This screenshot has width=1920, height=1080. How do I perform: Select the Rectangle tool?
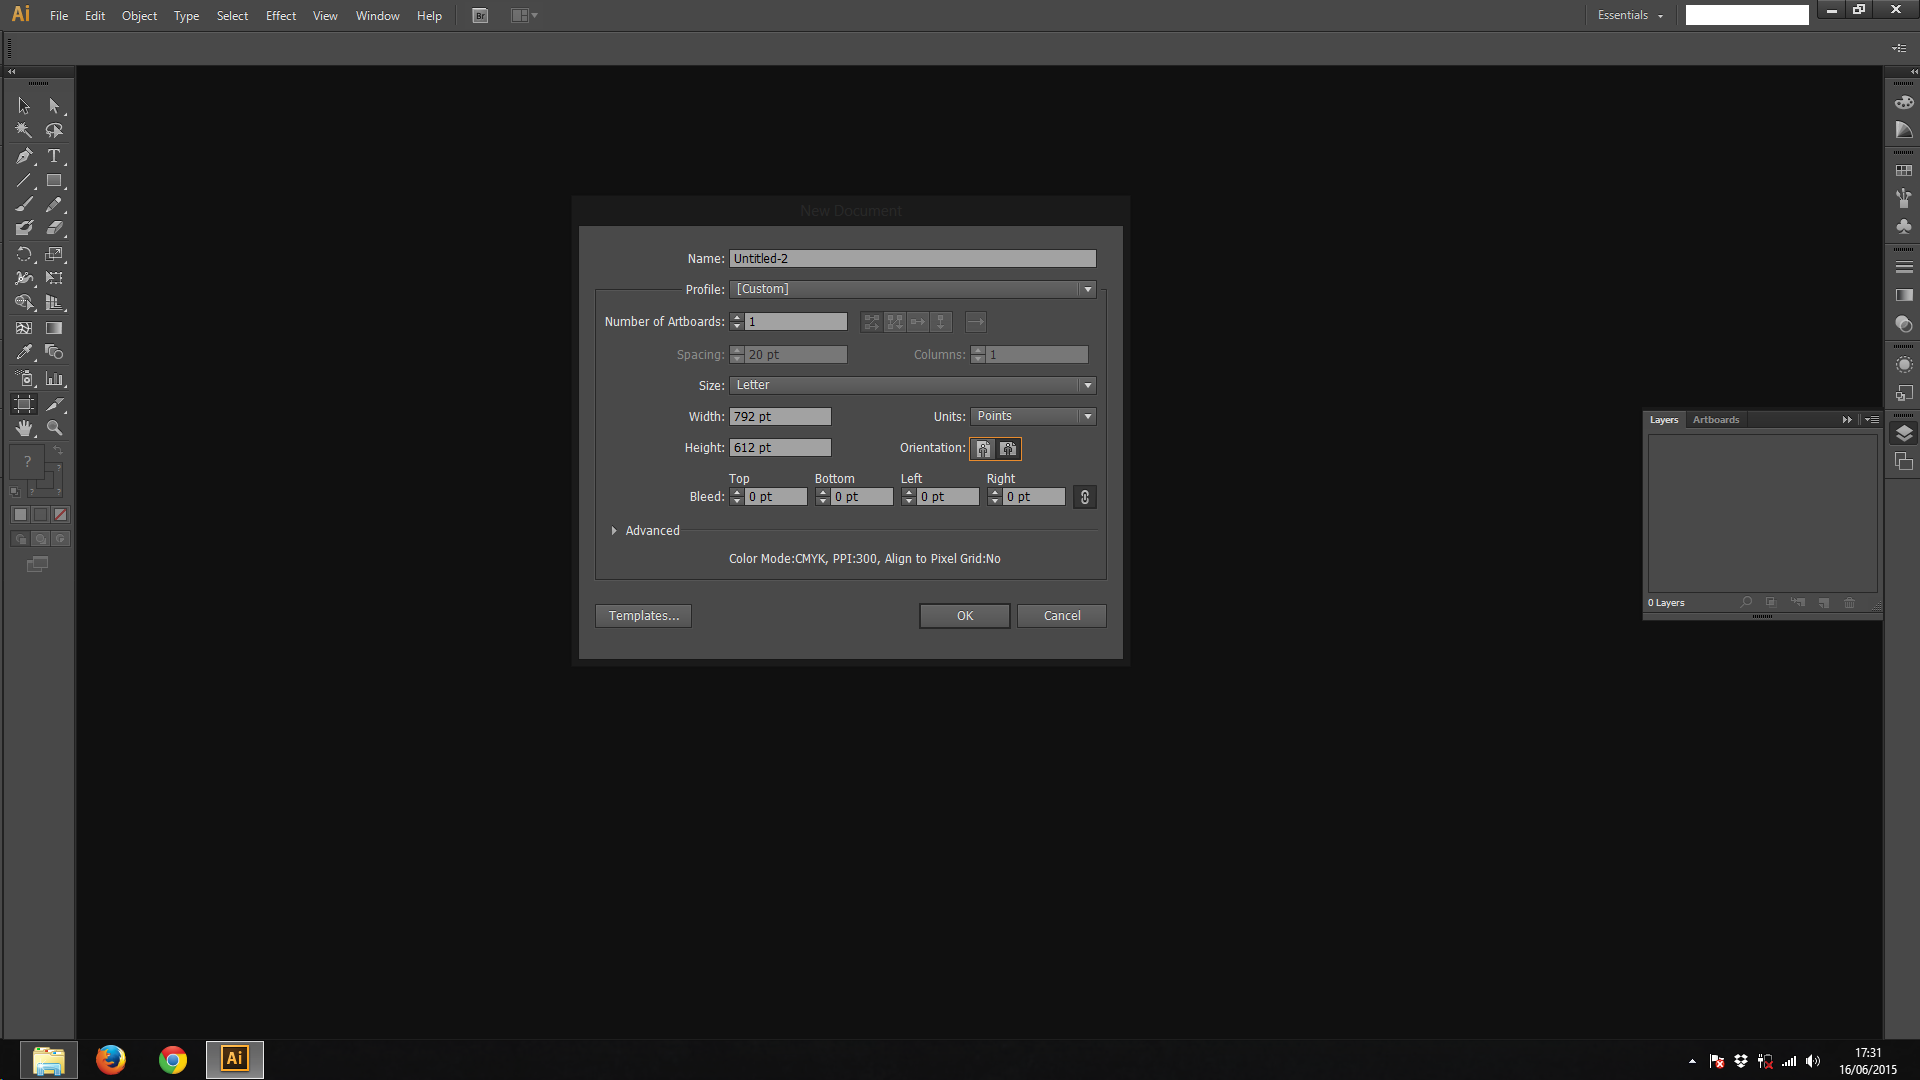(55, 181)
